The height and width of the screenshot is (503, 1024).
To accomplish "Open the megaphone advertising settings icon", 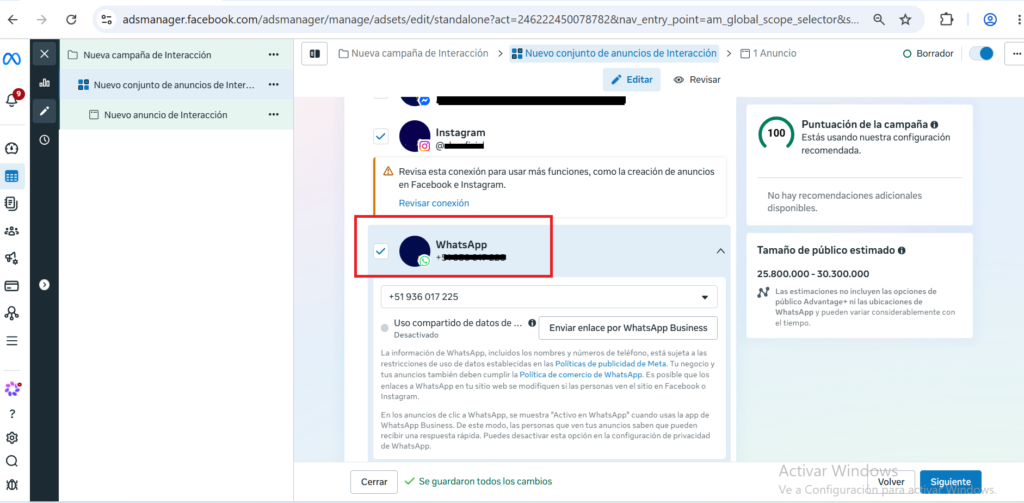I will 12,259.
